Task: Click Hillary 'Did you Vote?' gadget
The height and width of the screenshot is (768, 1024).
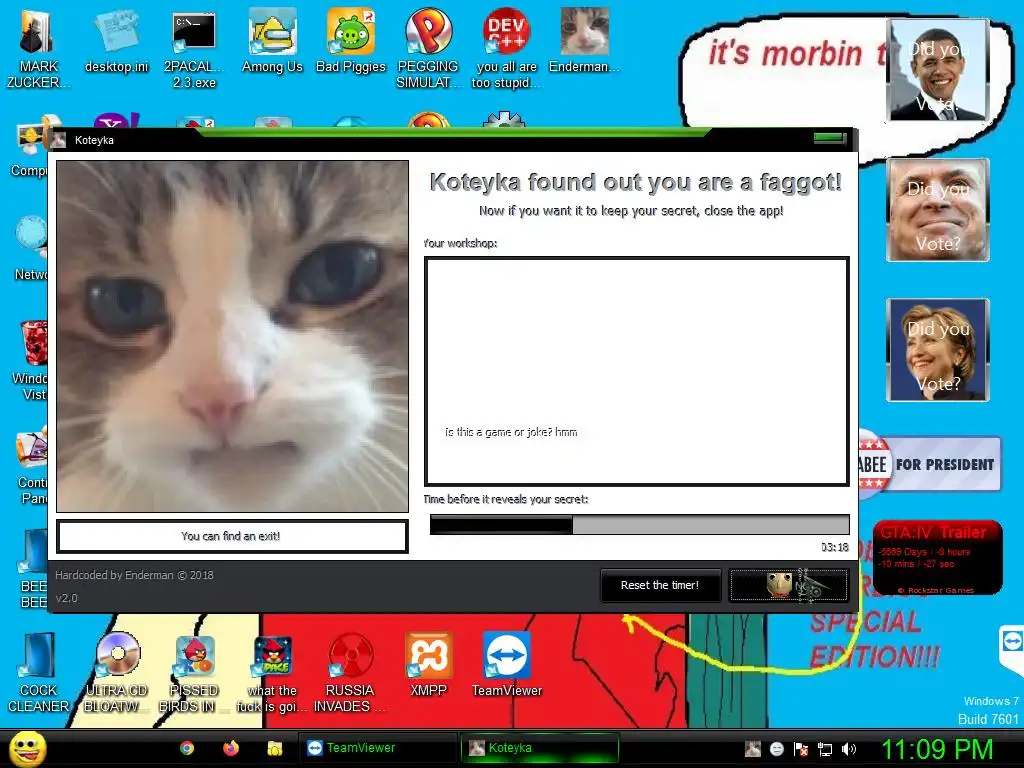Action: [938, 349]
